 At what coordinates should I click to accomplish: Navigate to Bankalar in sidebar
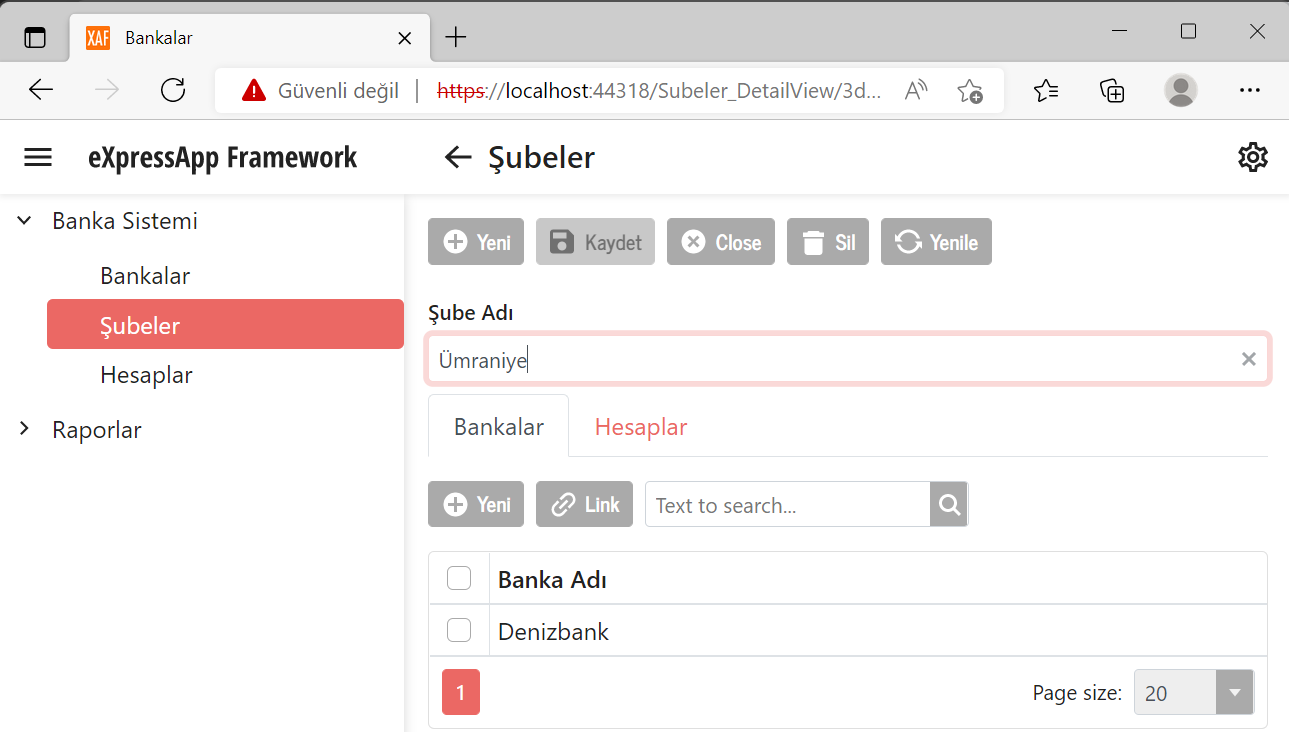145,276
